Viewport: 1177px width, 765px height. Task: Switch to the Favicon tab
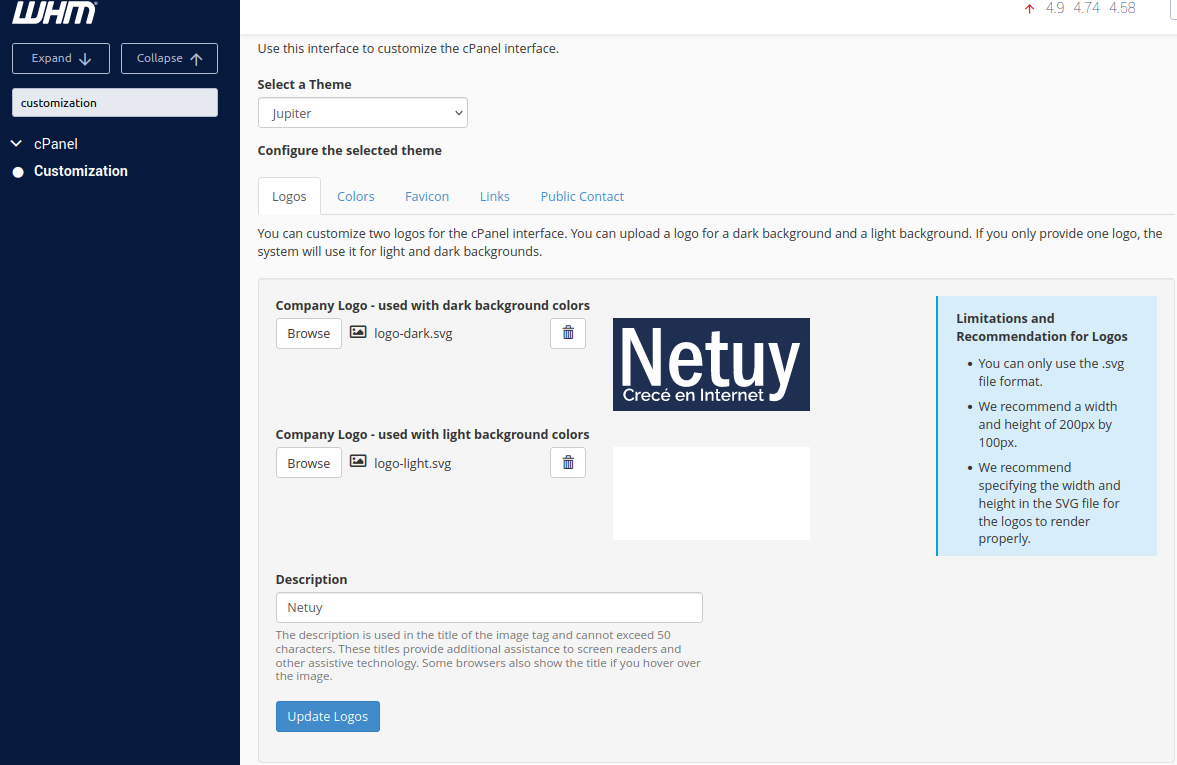(426, 197)
